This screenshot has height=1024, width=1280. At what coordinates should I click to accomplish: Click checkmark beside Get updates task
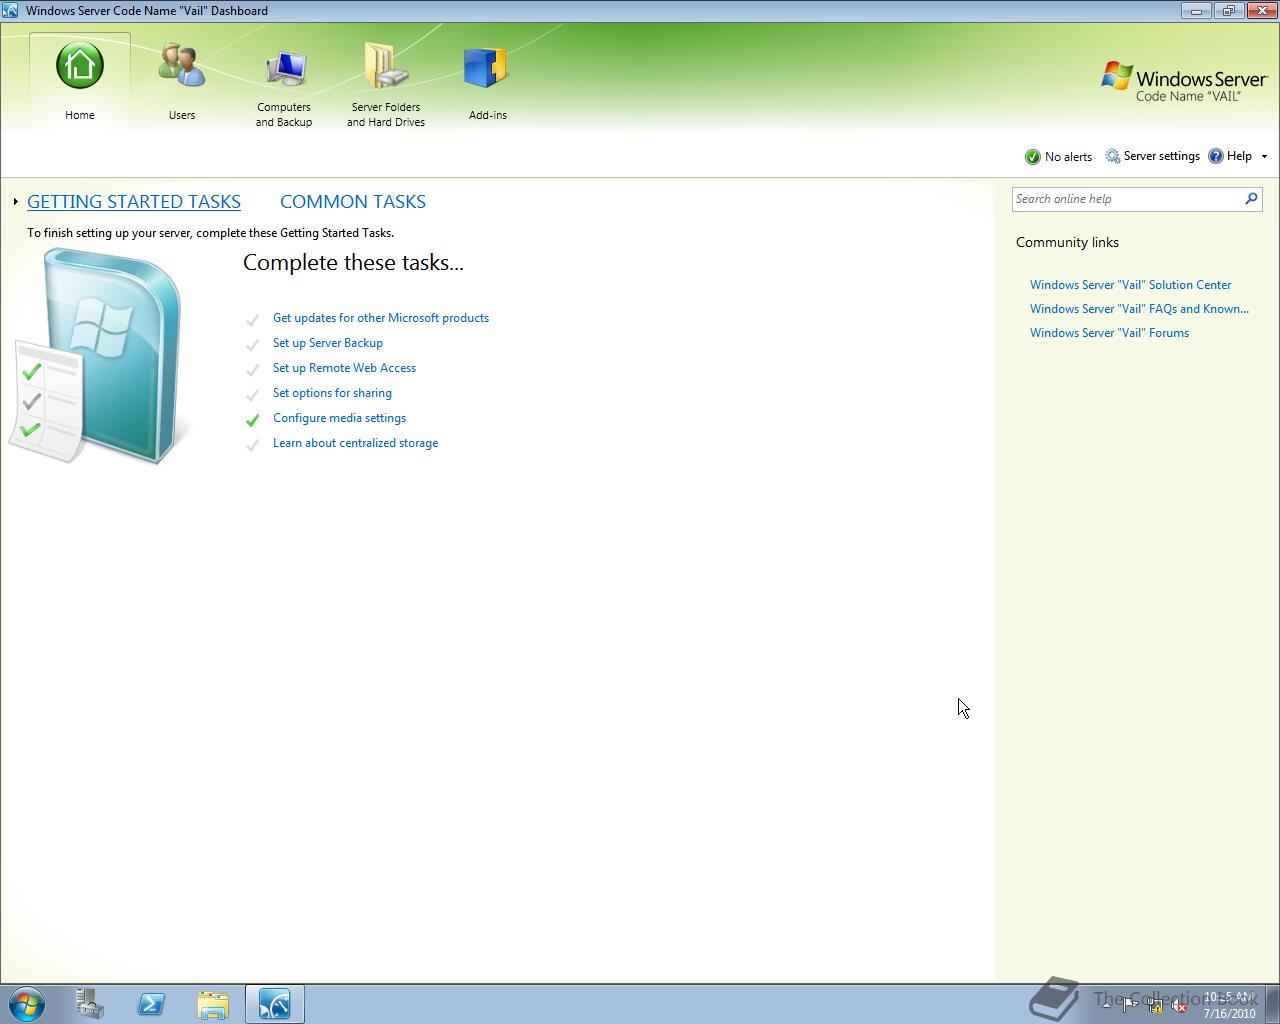(252, 320)
